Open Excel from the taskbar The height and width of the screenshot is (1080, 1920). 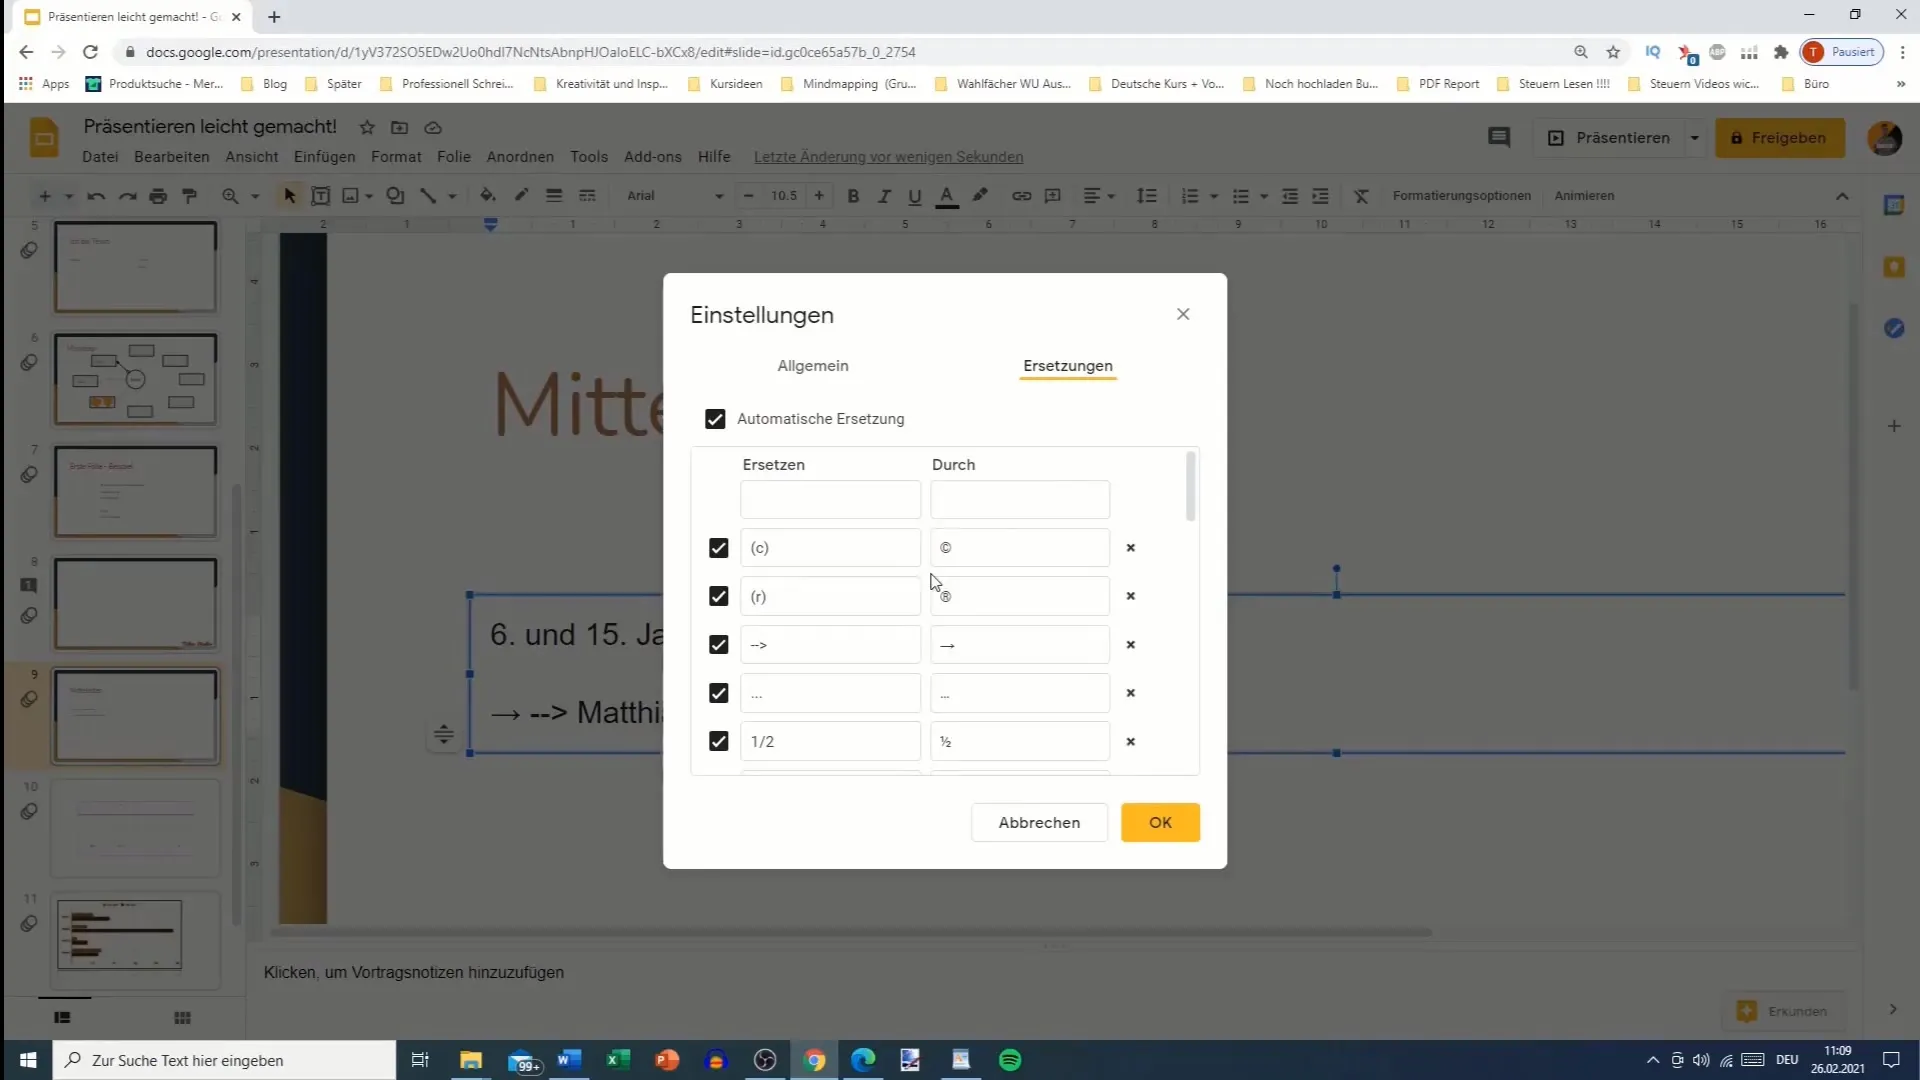[x=618, y=1060]
